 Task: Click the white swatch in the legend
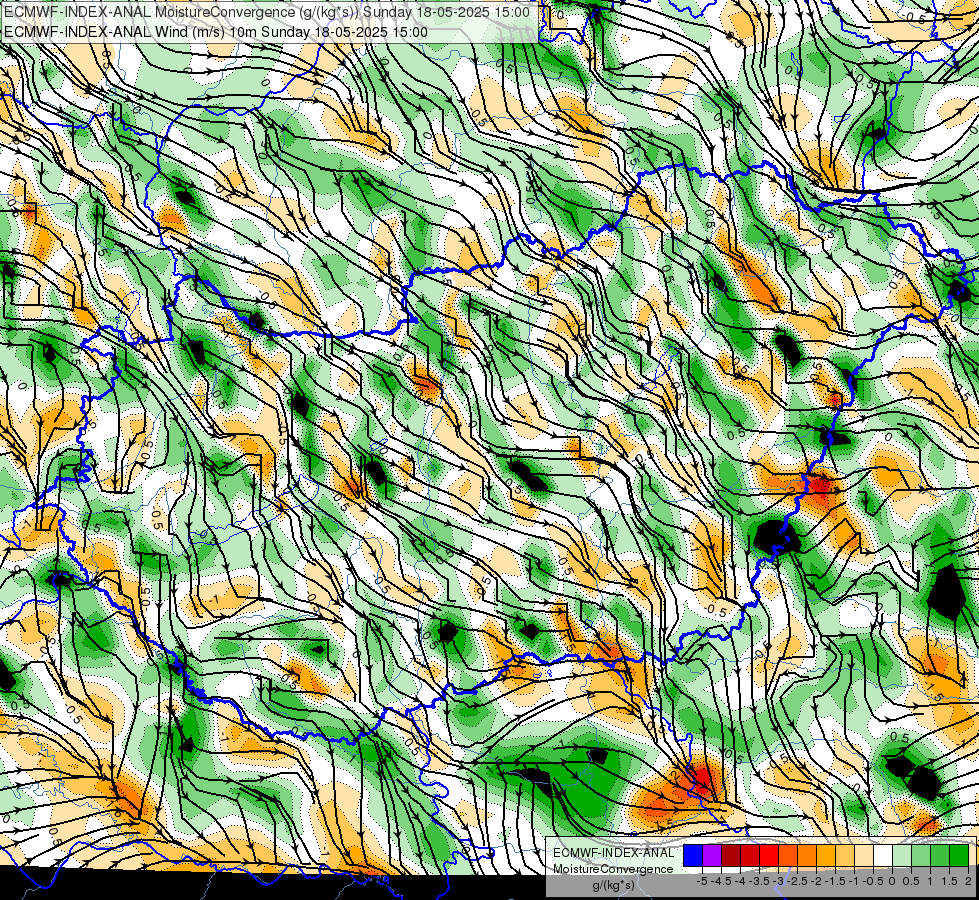883,855
